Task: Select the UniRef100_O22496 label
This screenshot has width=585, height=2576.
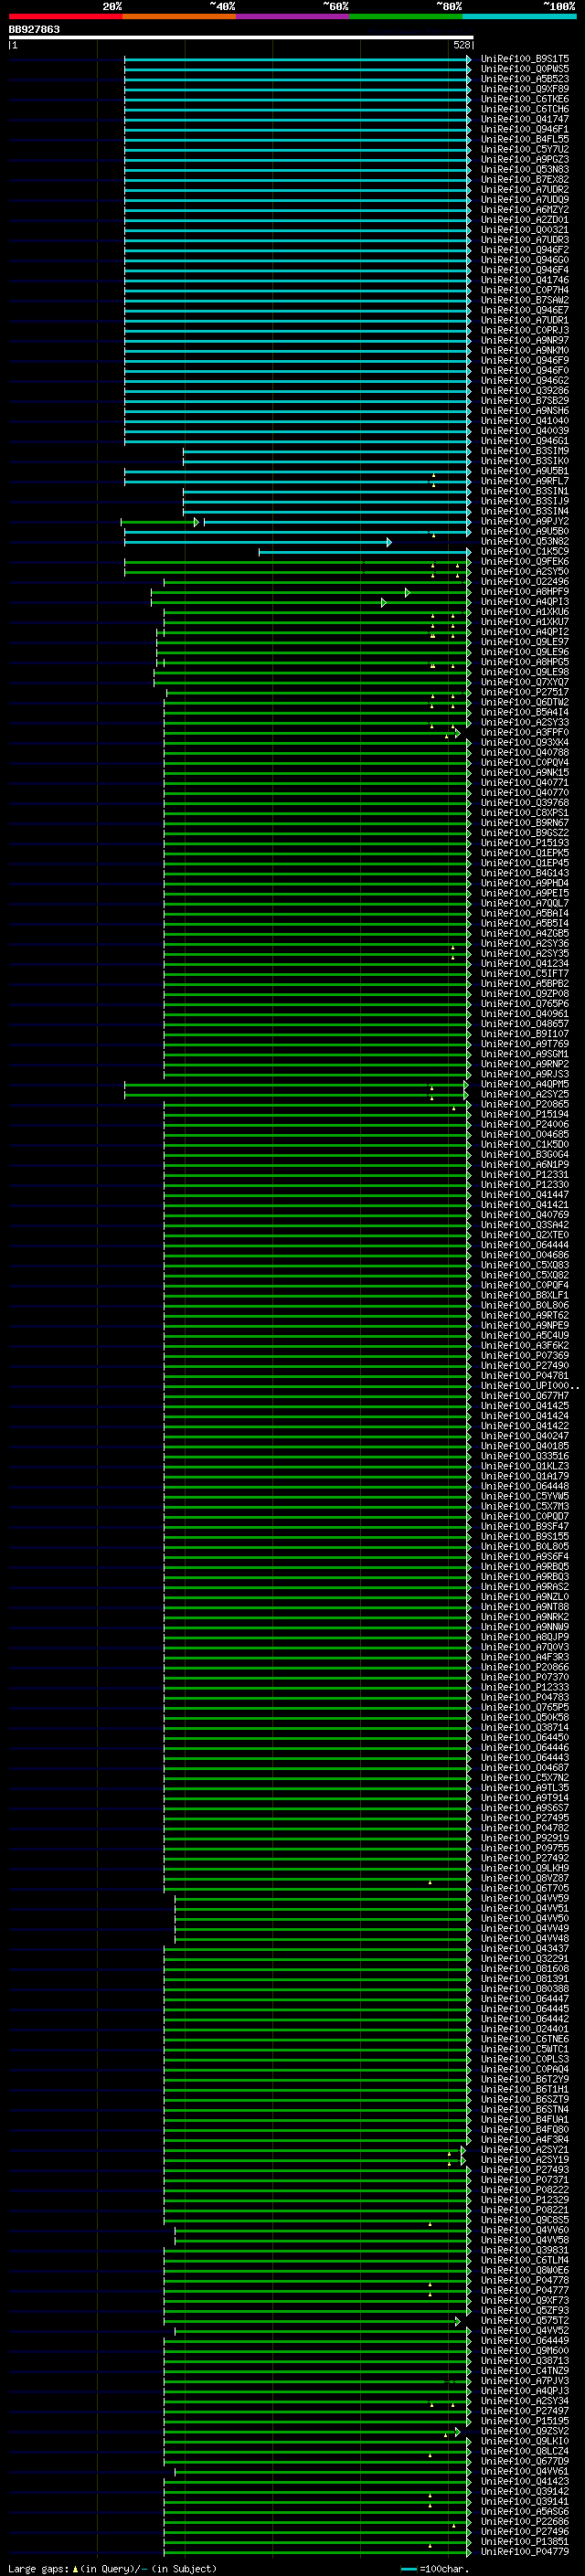Action: point(525,582)
